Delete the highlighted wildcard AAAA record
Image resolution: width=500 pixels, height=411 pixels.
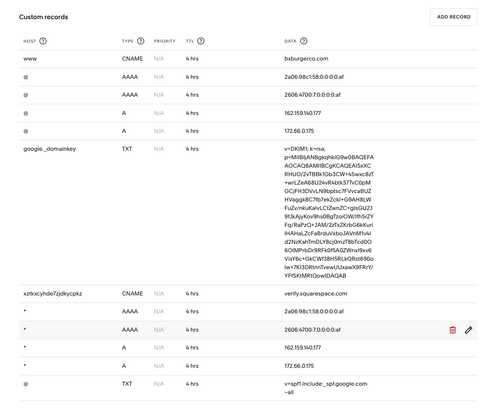(452, 330)
